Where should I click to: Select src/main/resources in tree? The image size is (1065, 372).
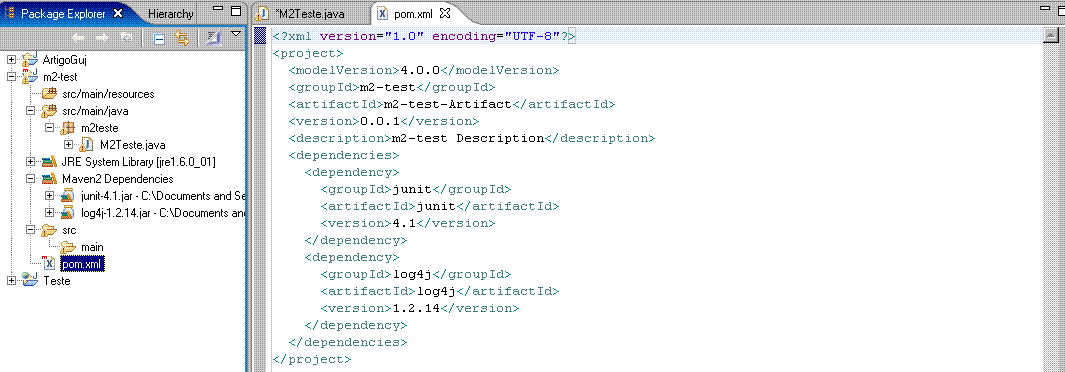point(108,94)
